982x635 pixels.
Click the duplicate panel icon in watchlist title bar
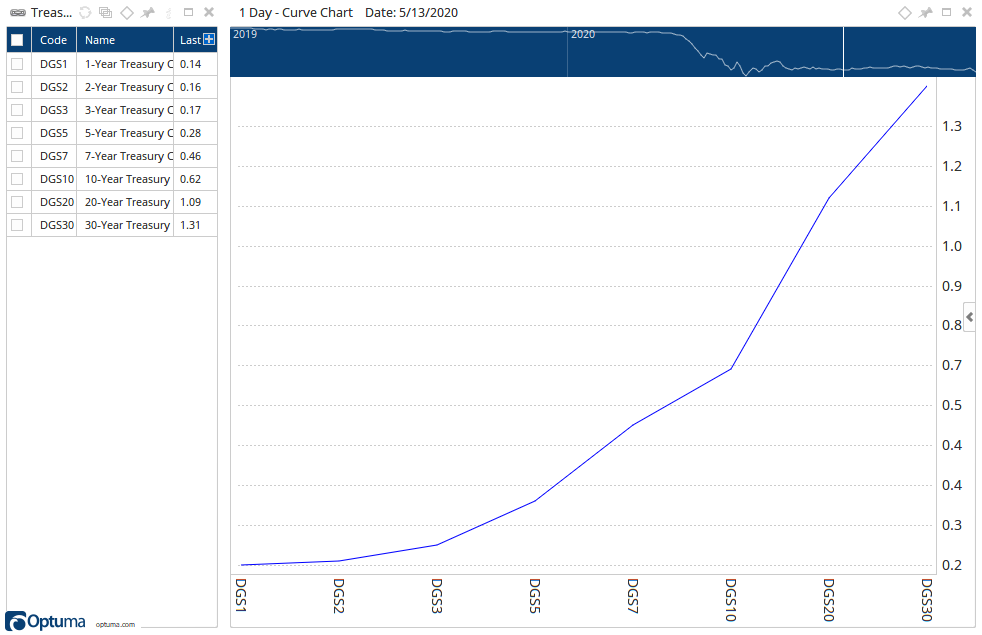pyautogui.click(x=105, y=12)
